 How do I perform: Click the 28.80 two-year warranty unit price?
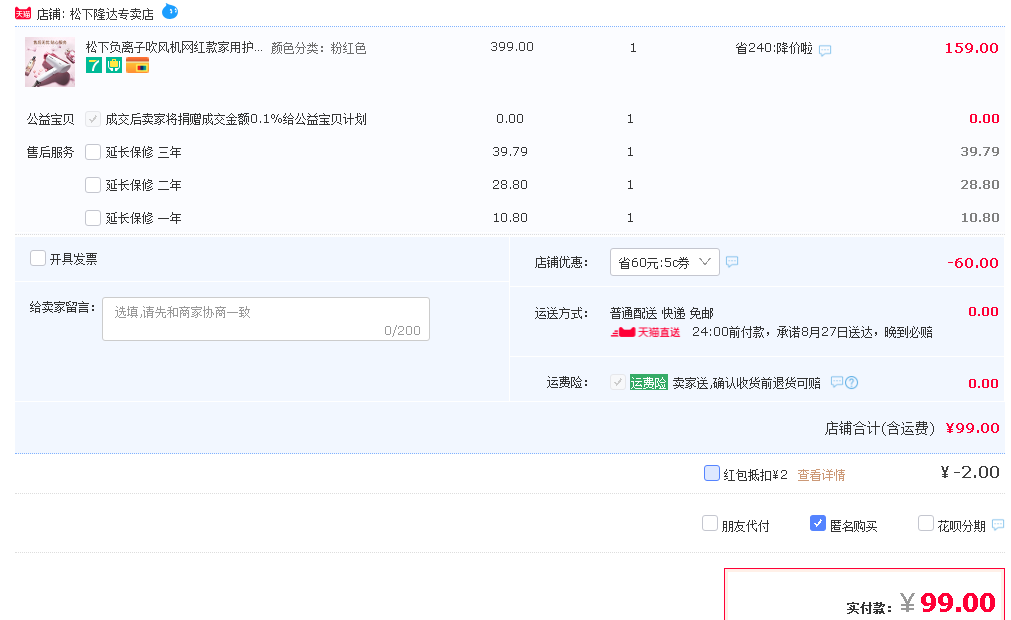tap(510, 184)
